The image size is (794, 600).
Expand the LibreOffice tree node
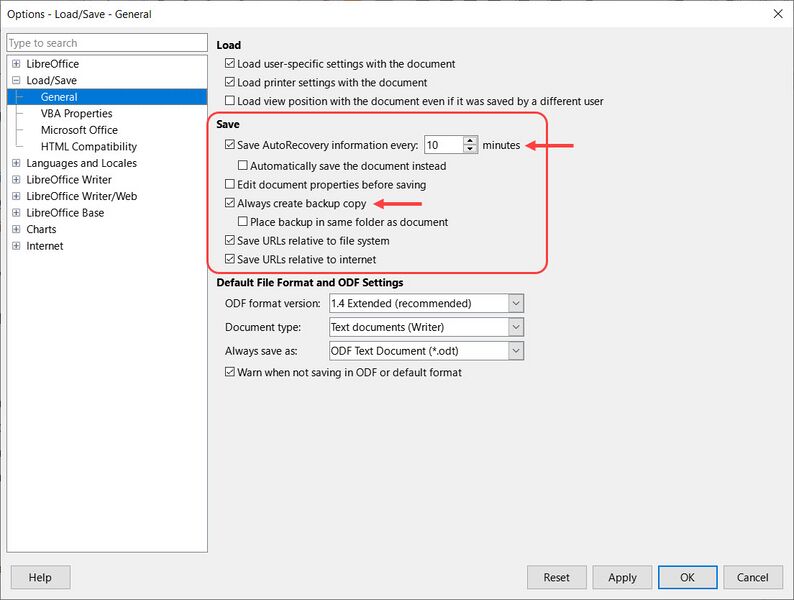tap(16, 64)
